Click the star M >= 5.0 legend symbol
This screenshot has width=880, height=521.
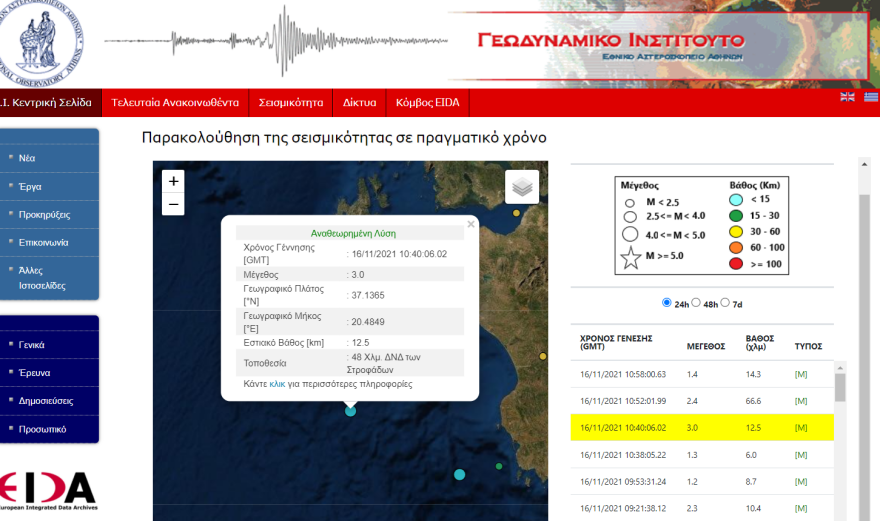tap(631, 258)
